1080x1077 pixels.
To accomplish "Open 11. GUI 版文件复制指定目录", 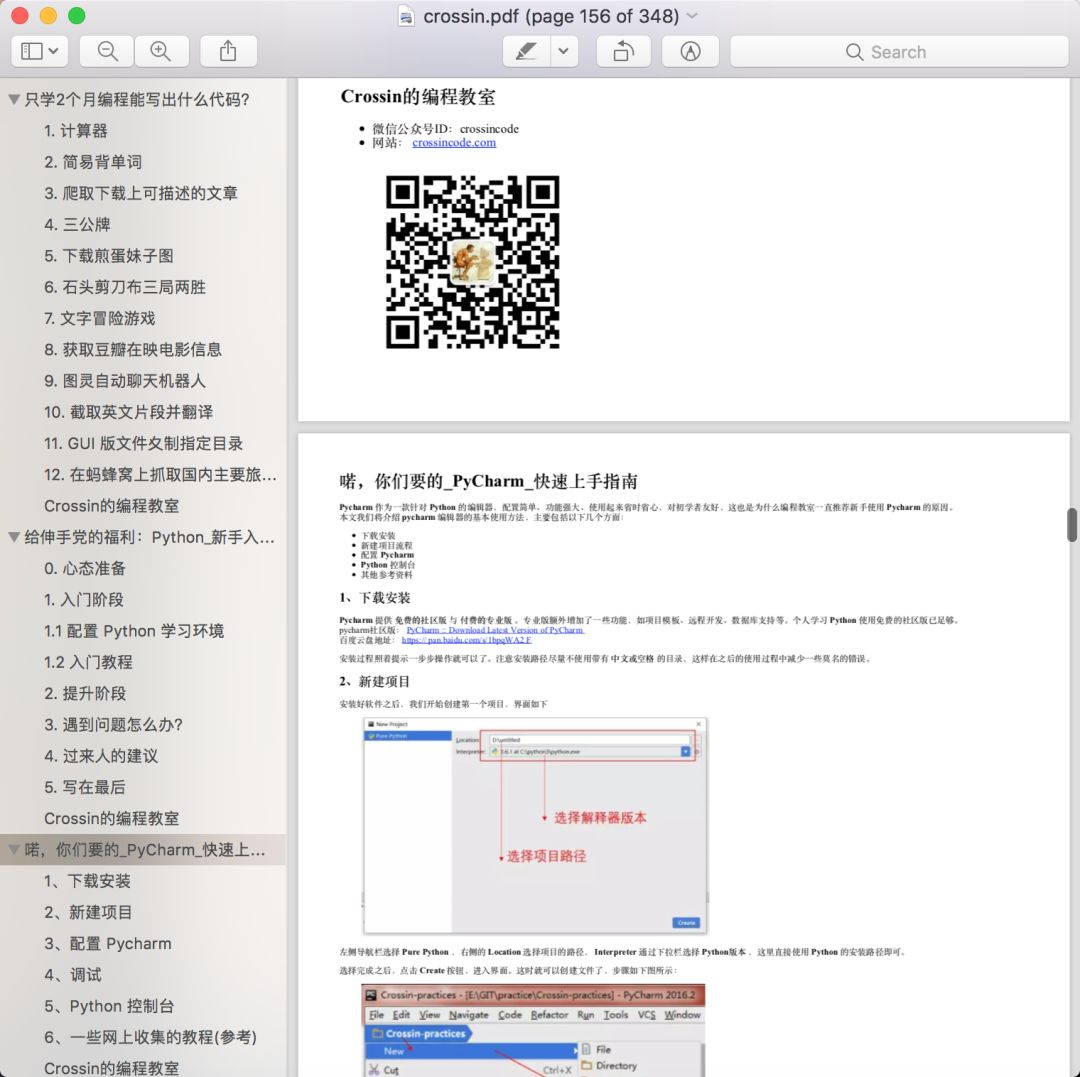I will click(x=143, y=443).
